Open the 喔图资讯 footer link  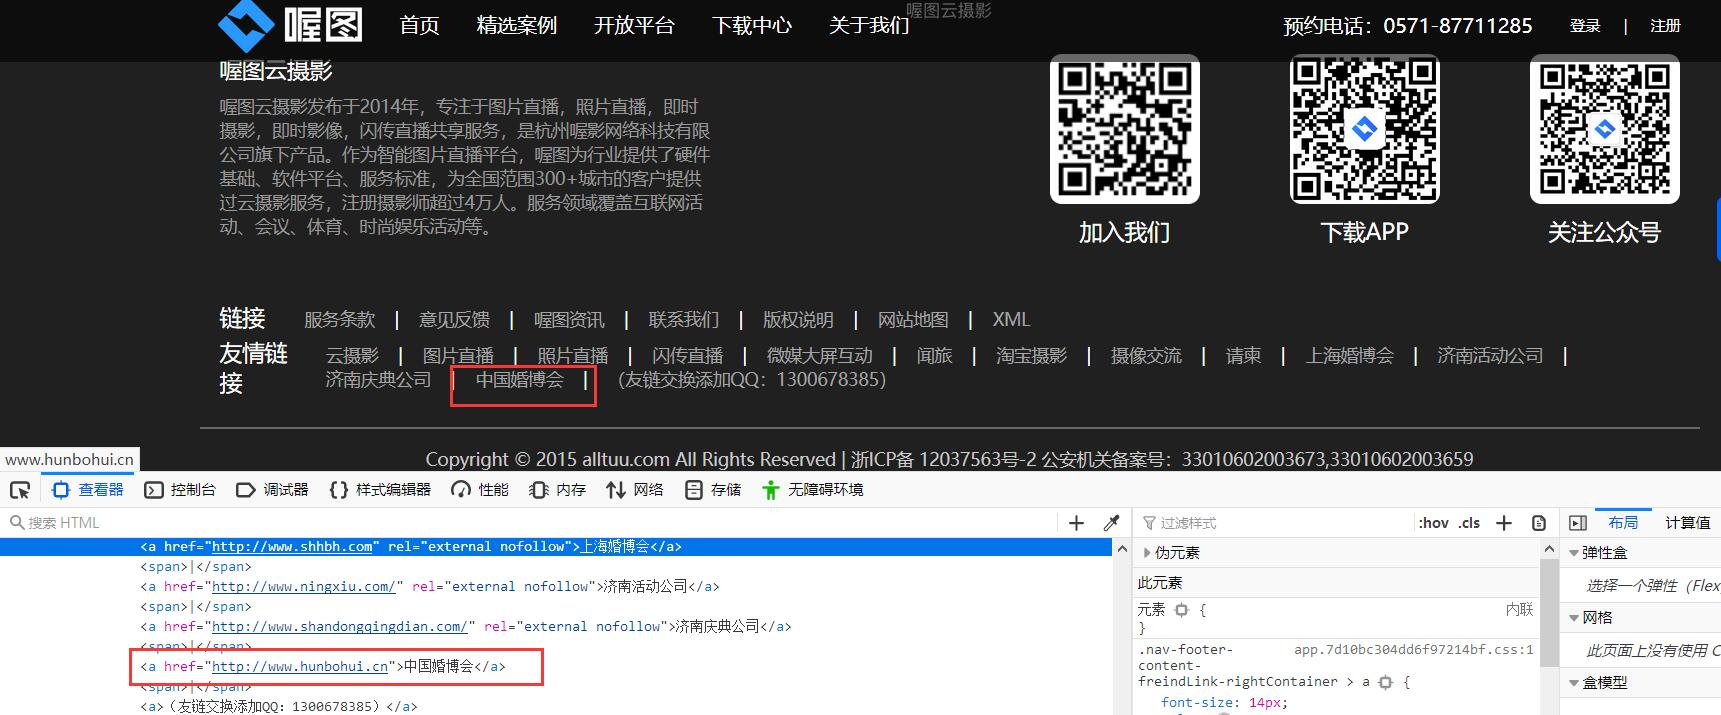569,320
